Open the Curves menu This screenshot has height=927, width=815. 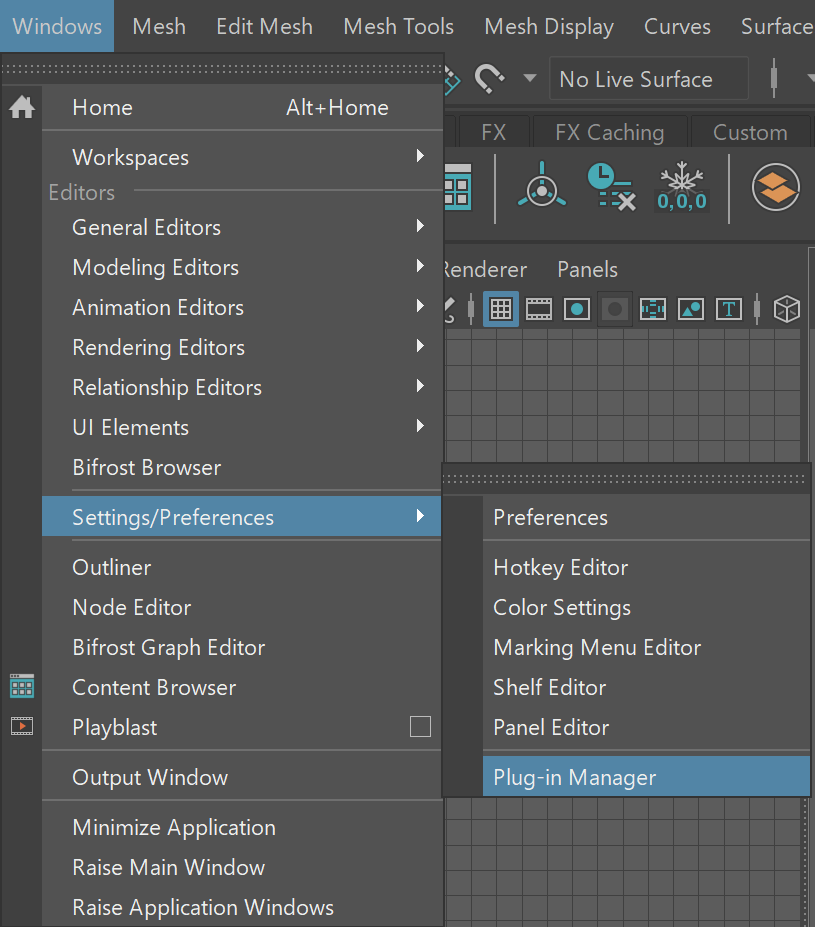677,26
